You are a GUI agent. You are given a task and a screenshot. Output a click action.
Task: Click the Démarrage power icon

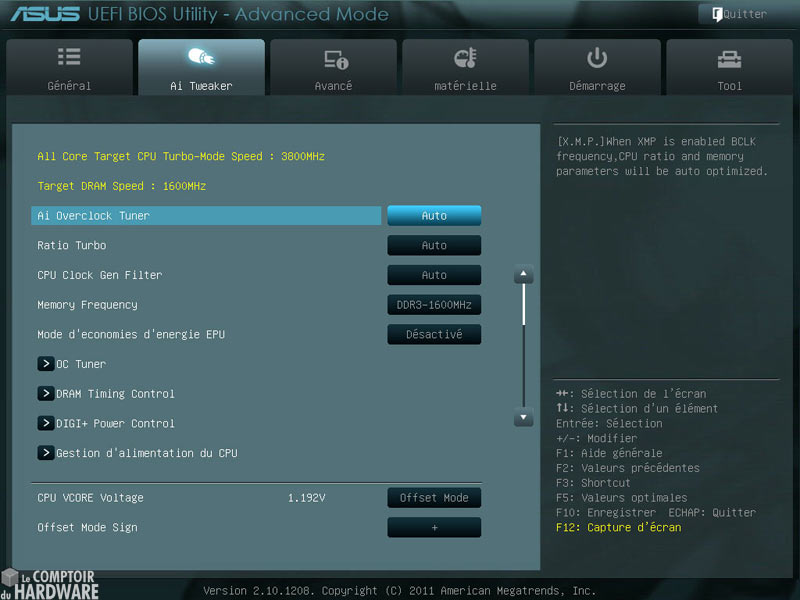click(597, 57)
